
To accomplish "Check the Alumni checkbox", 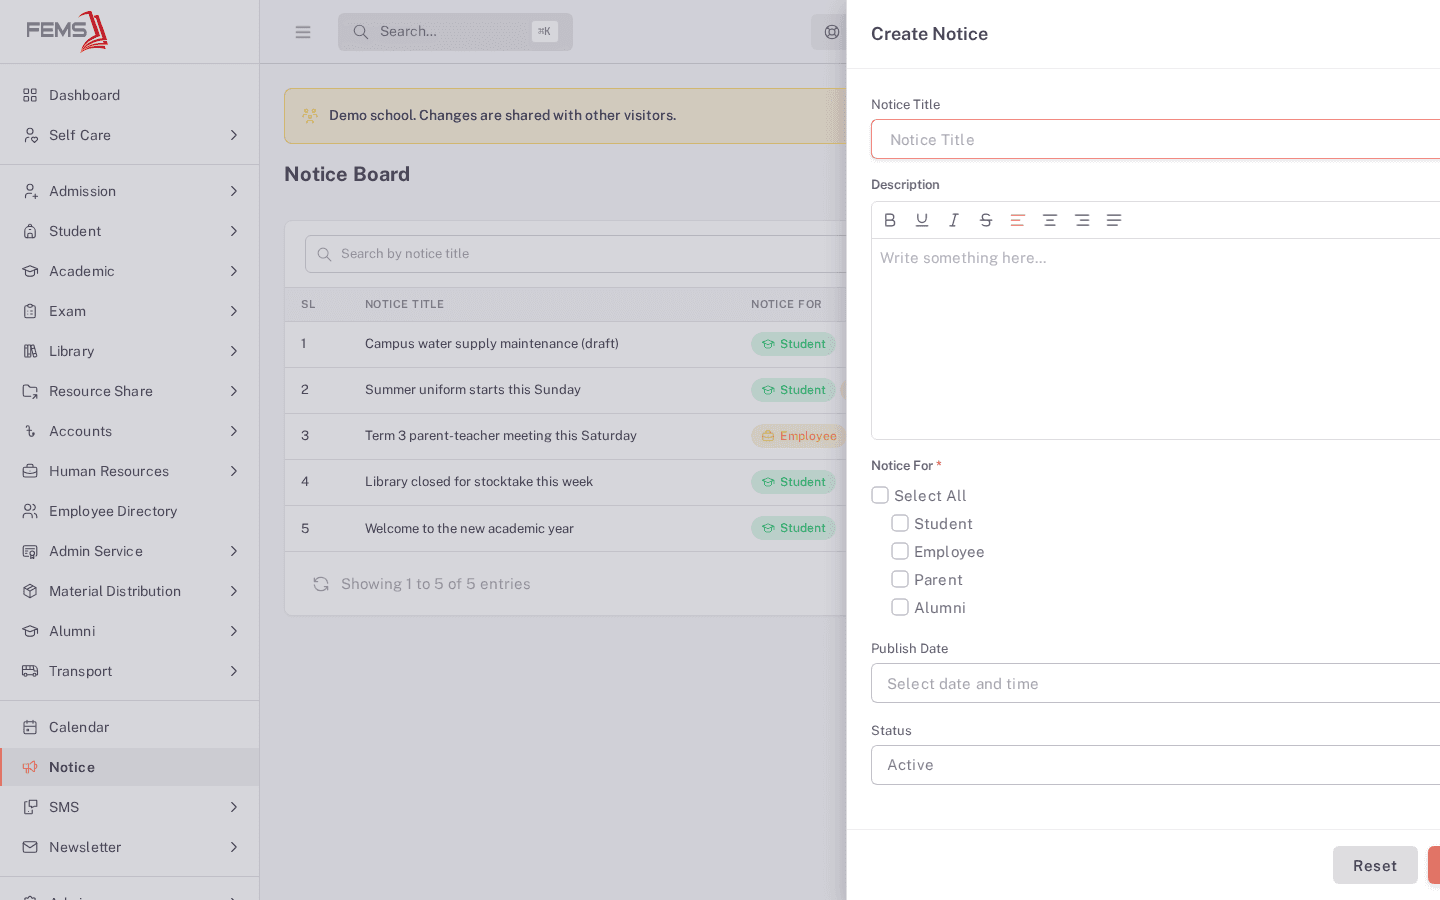I will tap(900, 607).
